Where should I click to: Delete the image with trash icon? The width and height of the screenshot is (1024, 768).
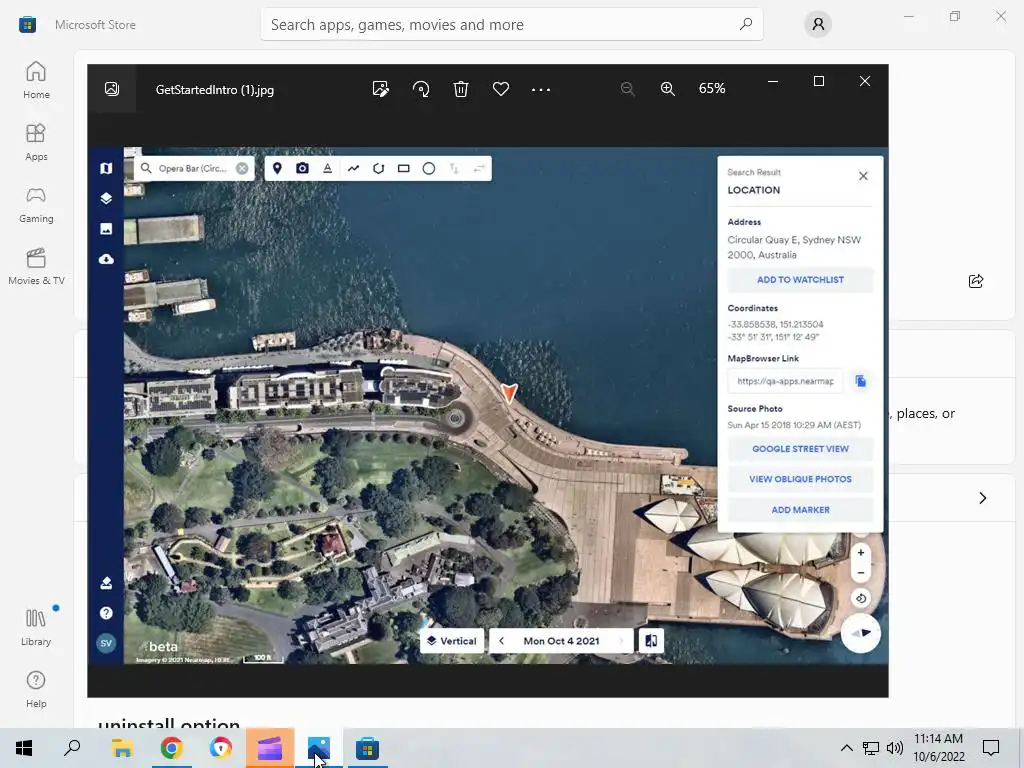coord(461,89)
